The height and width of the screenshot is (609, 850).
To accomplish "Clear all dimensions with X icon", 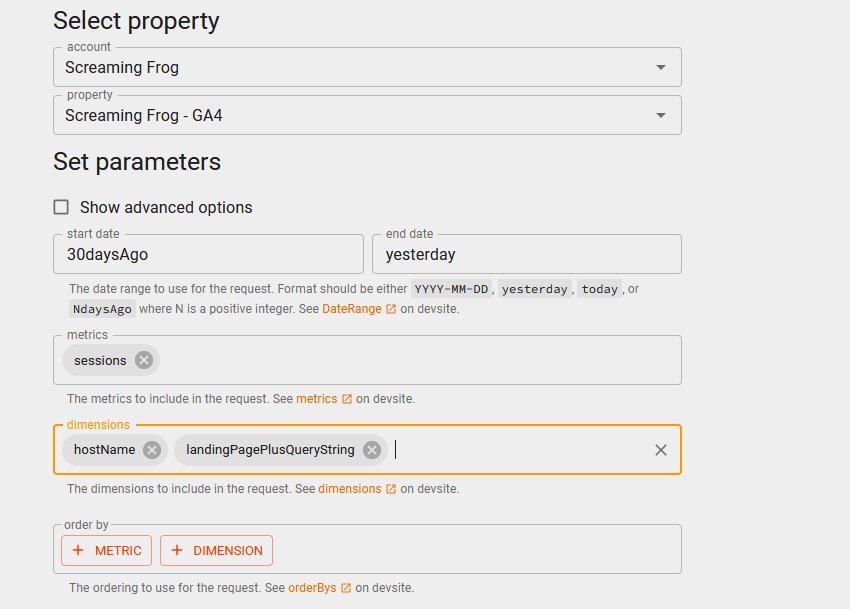I will (661, 450).
